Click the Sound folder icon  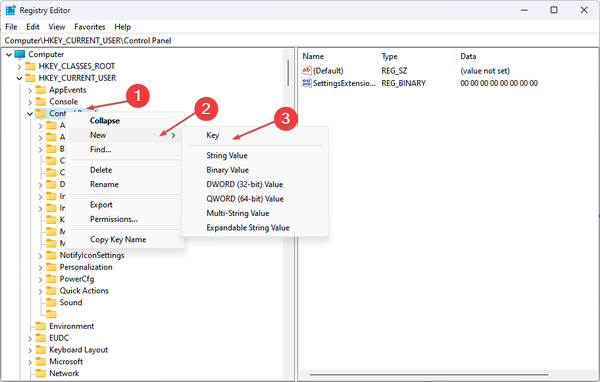tap(51, 302)
